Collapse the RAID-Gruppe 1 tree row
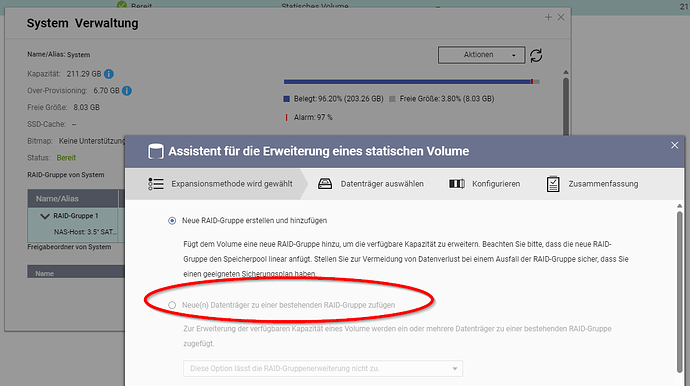The image size is (690, 386). click(44, 216)
